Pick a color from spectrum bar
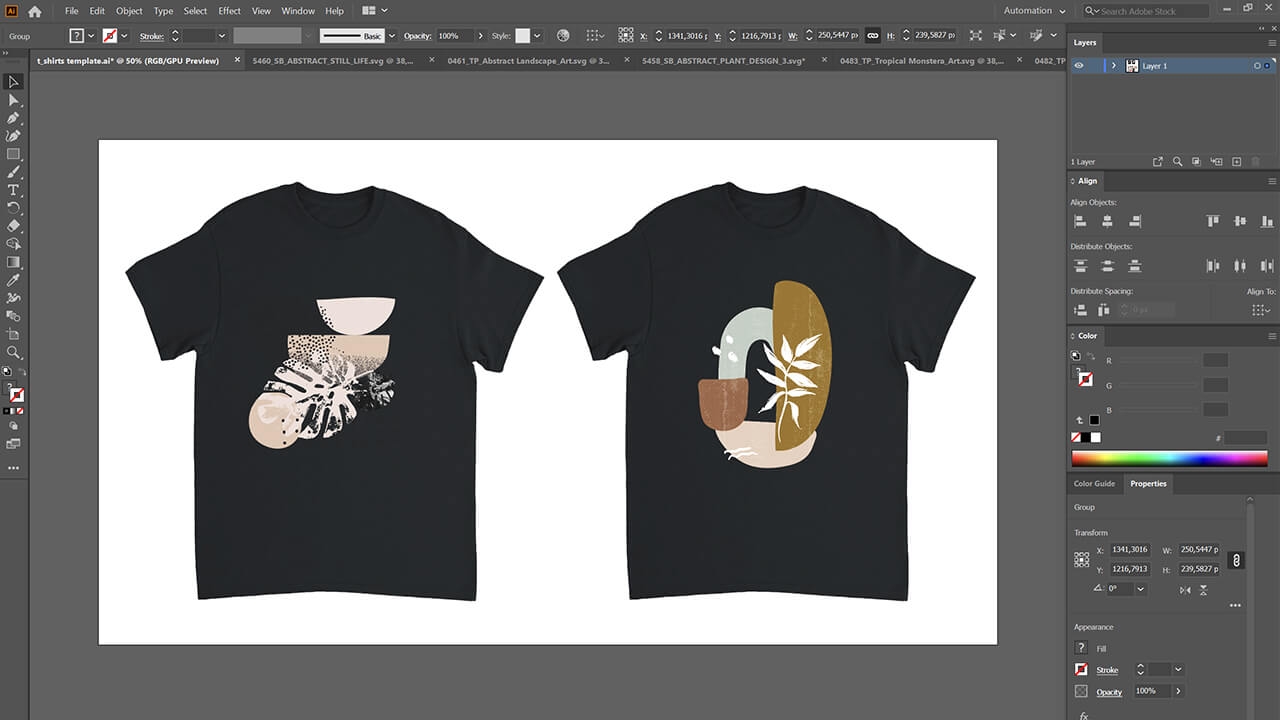This screenshot has width=1280, height=720. point(1169,459)
